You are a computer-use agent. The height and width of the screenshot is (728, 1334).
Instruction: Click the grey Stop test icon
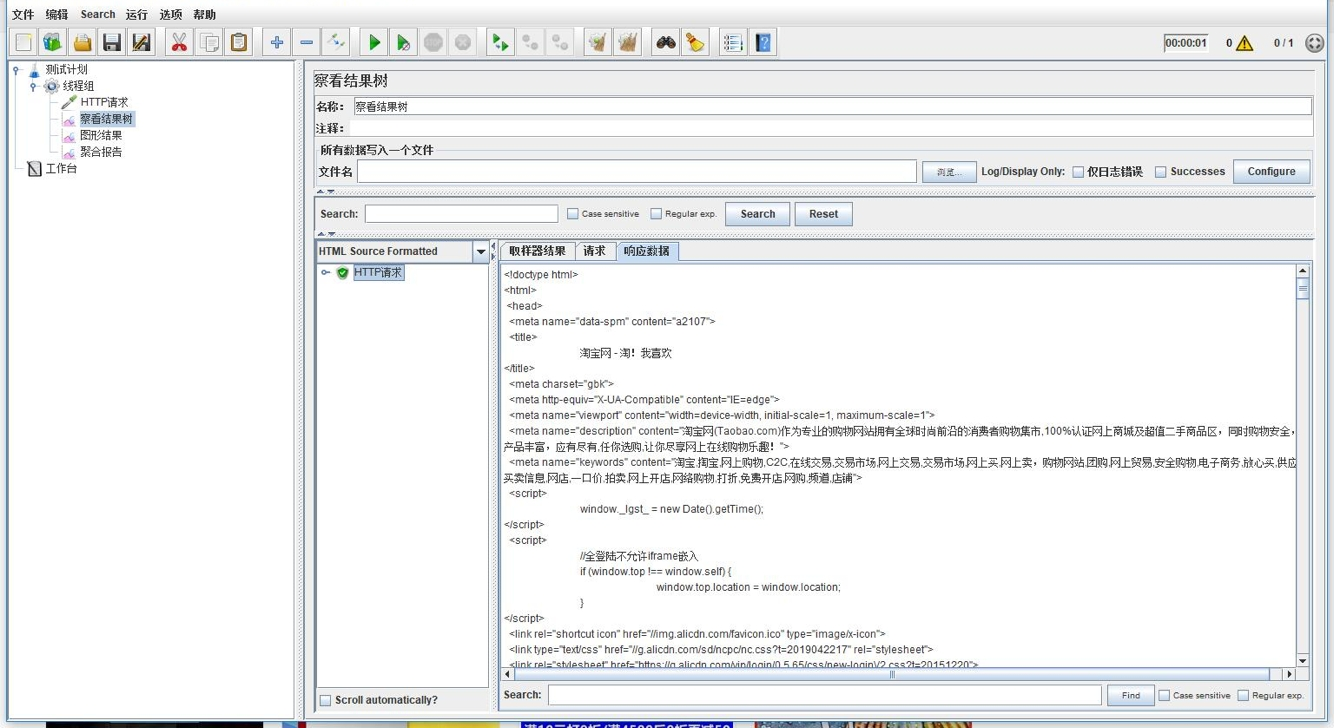433,42
